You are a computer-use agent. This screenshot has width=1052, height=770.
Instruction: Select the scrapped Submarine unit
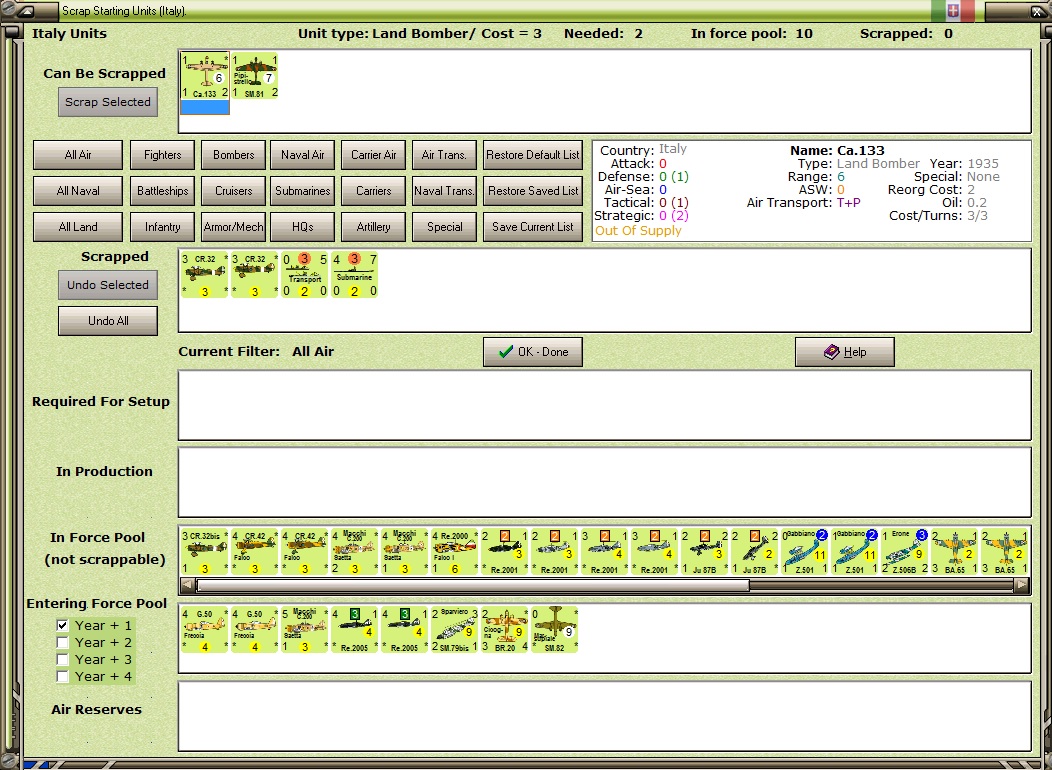[354, 274]
